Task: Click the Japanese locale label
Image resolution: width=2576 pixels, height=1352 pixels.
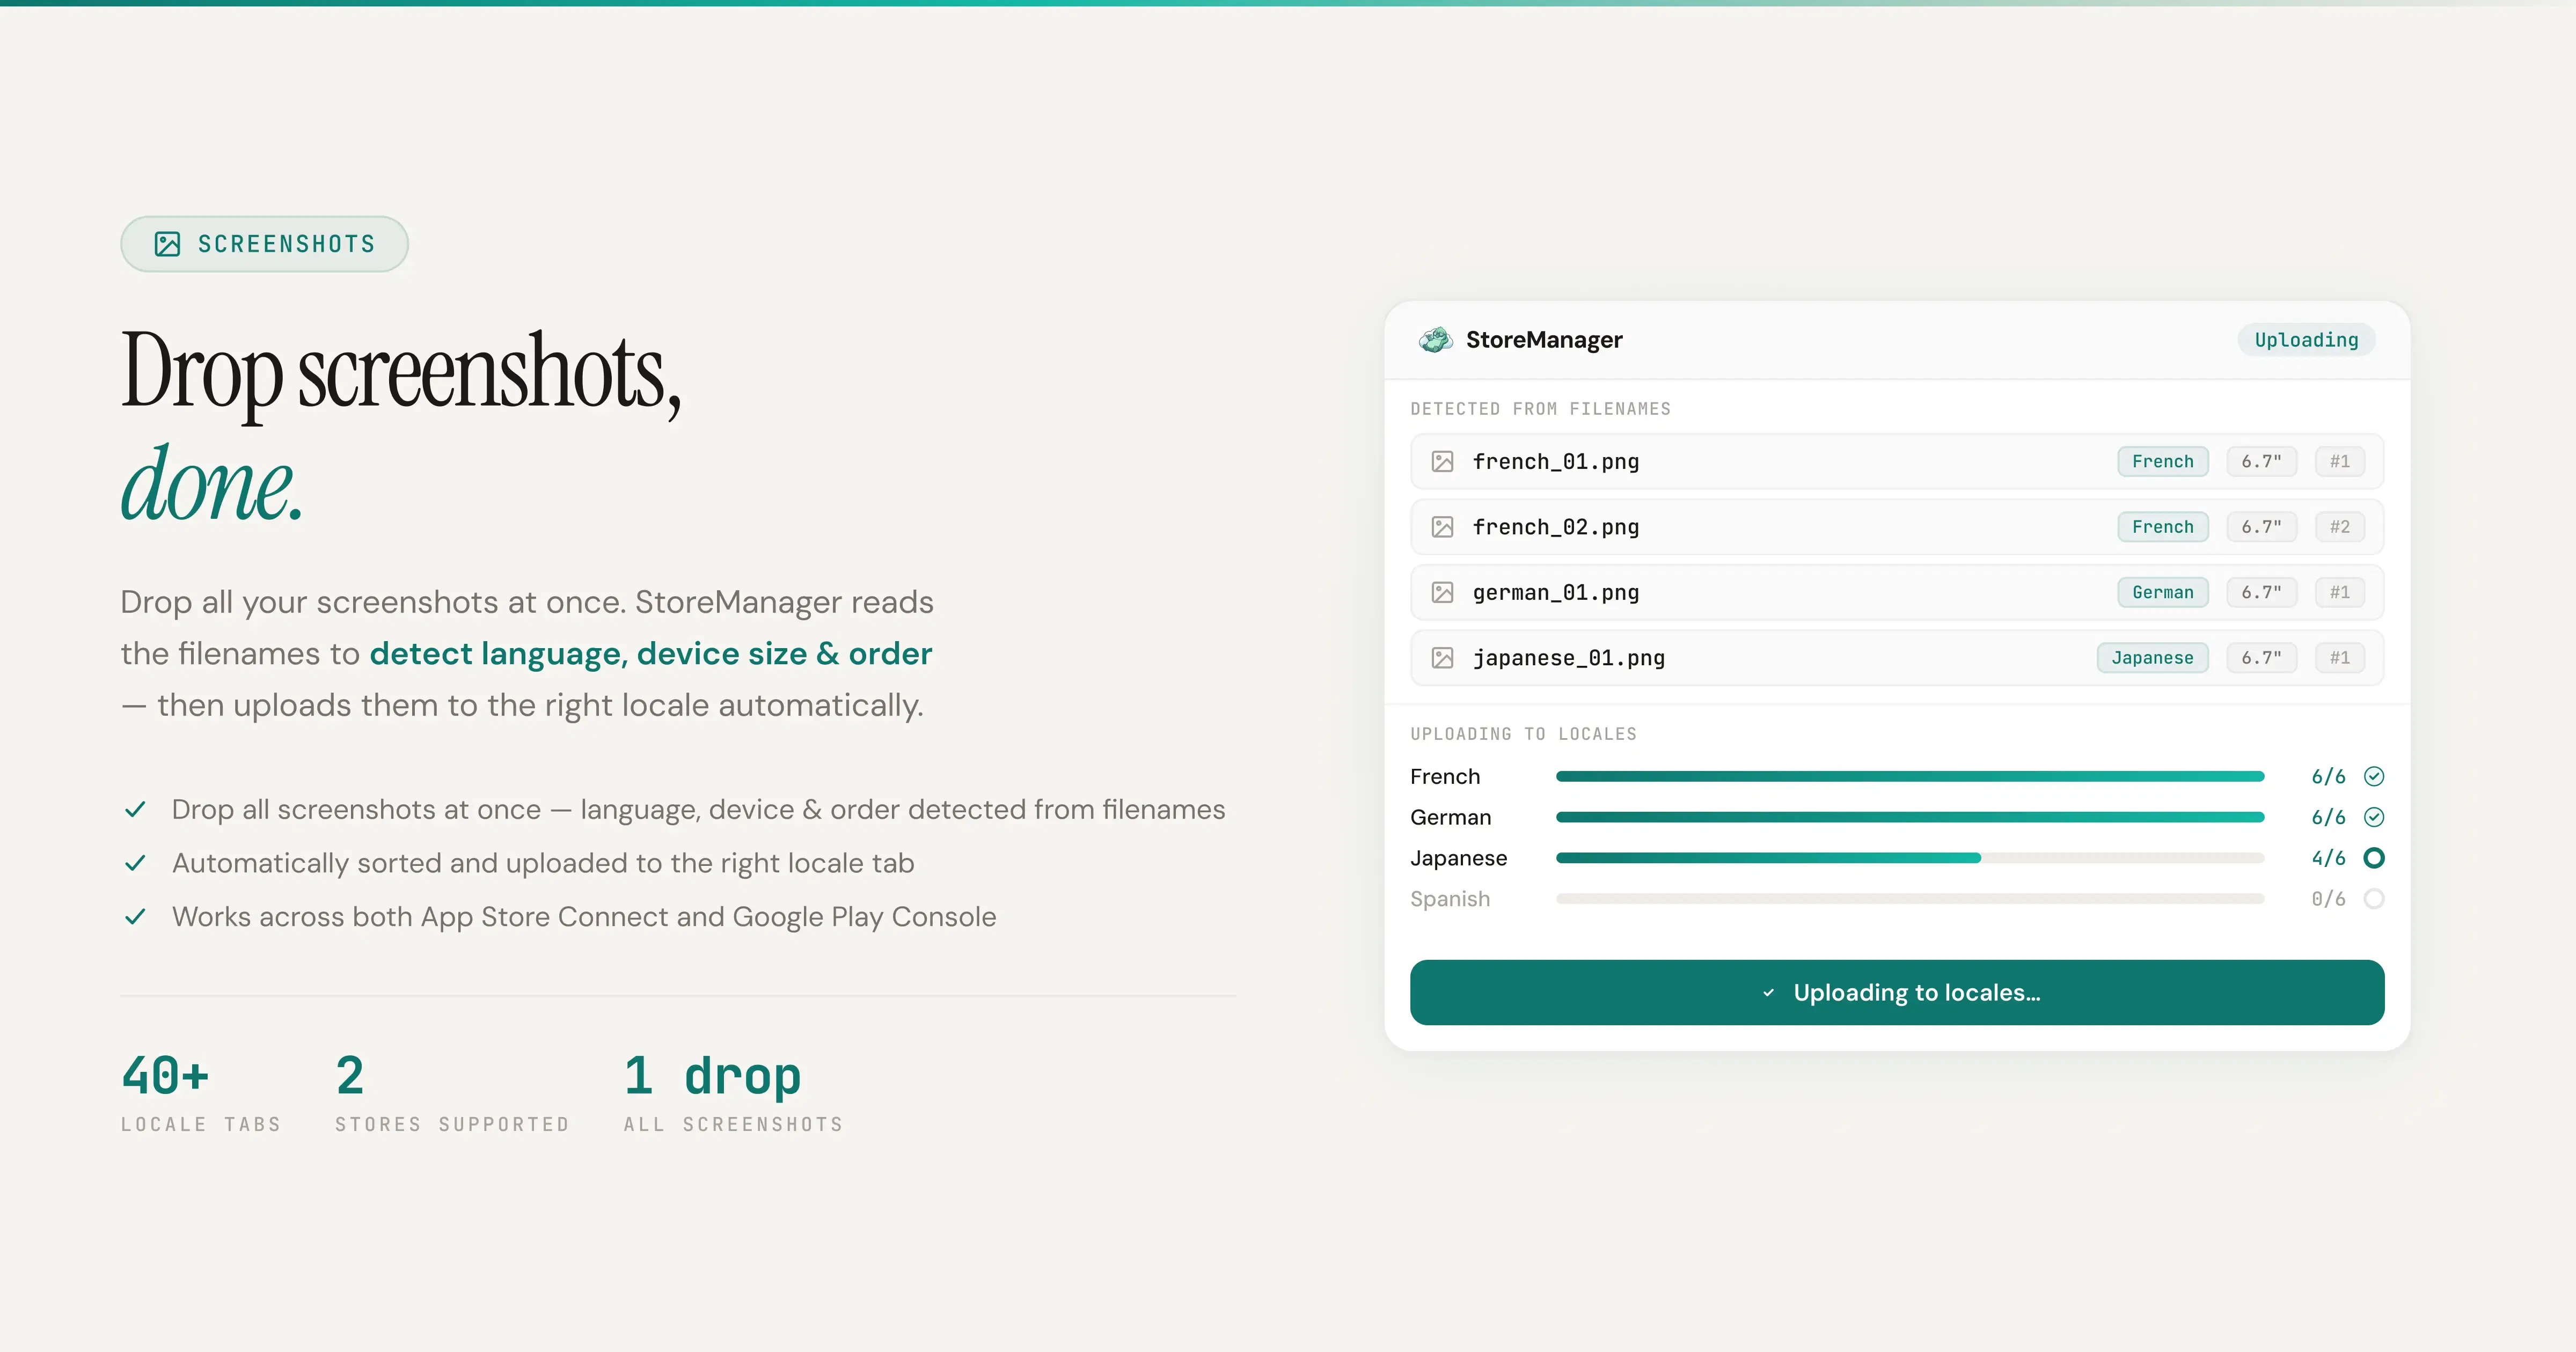Action: (1459, 858)
